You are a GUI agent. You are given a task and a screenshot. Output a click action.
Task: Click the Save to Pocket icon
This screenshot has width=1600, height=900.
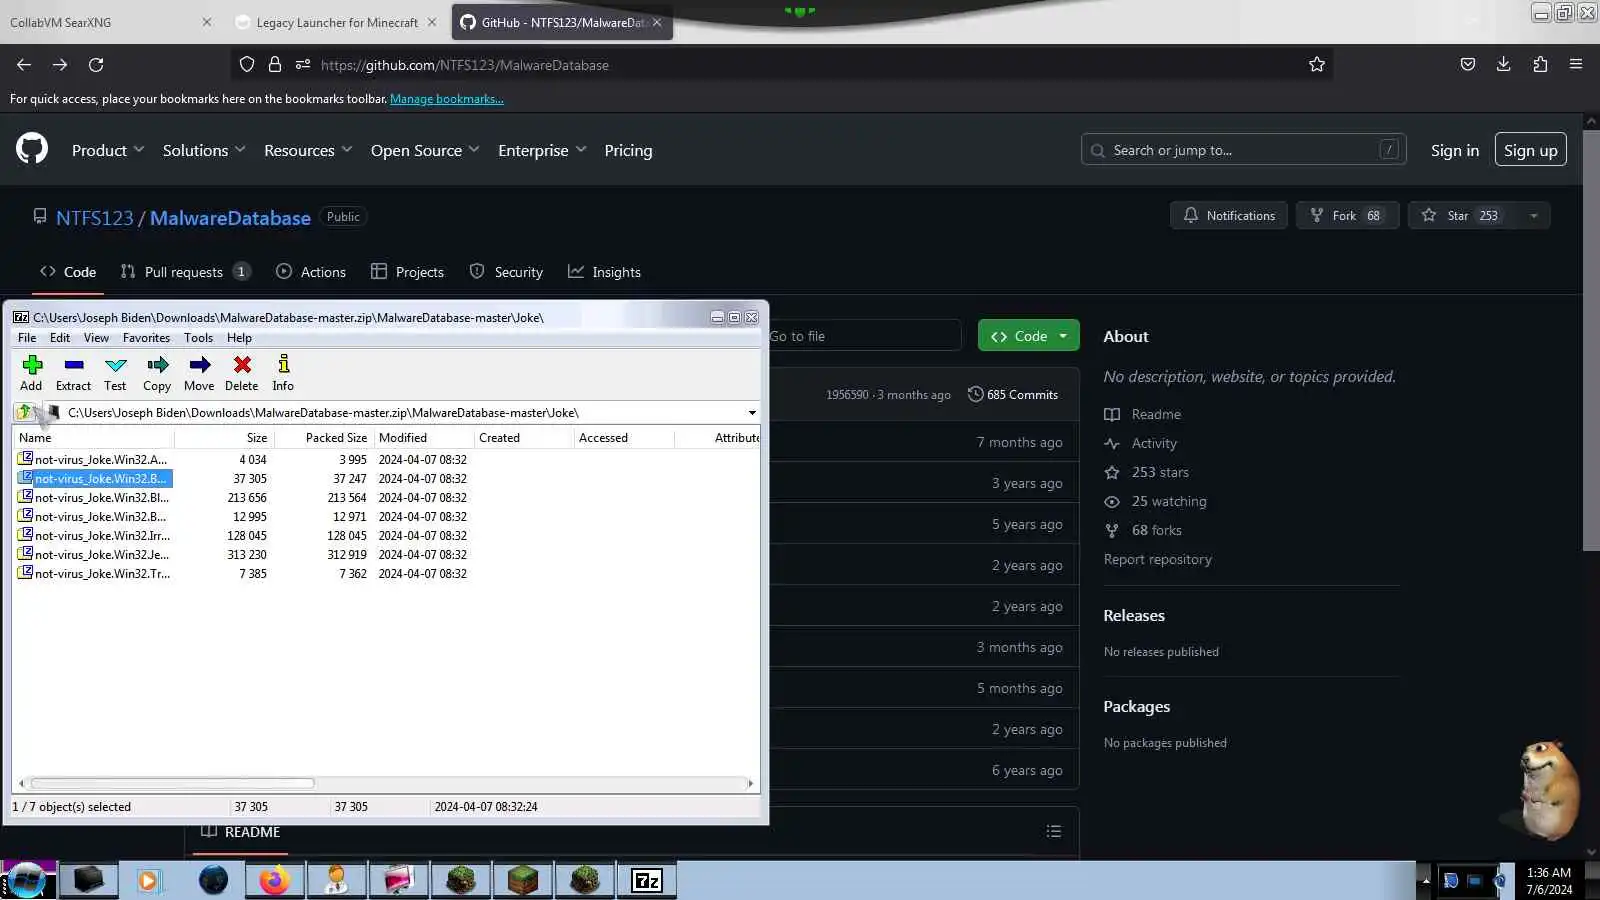click(1467, 65)
